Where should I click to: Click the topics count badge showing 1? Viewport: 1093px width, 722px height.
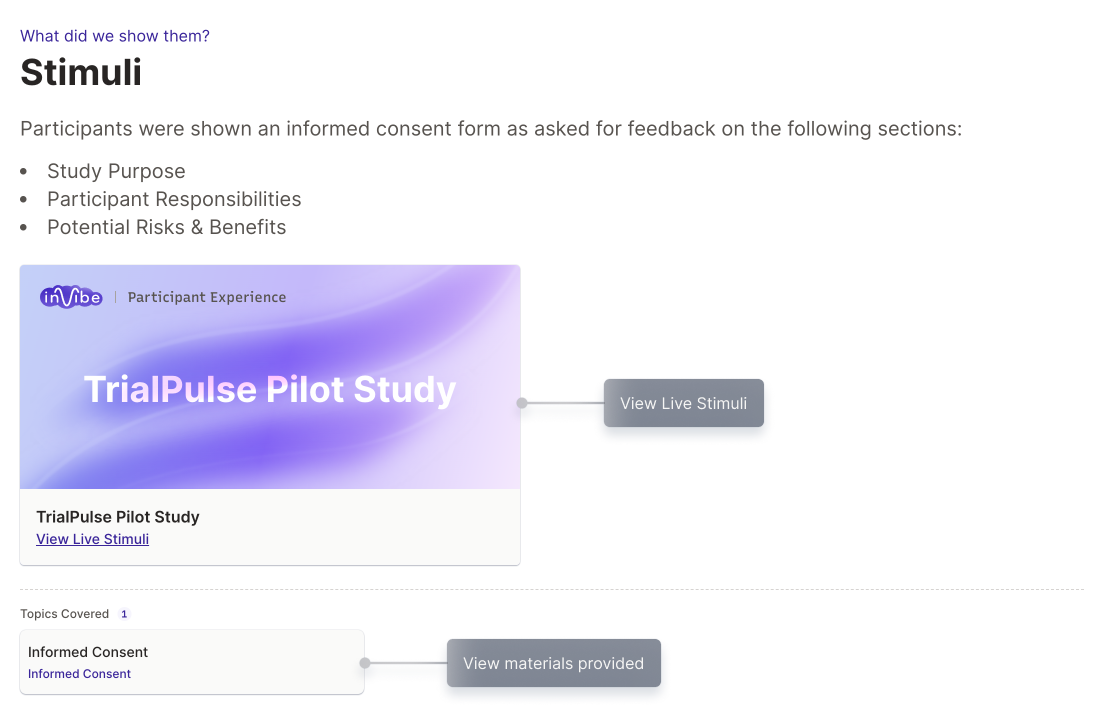(124, 614)
